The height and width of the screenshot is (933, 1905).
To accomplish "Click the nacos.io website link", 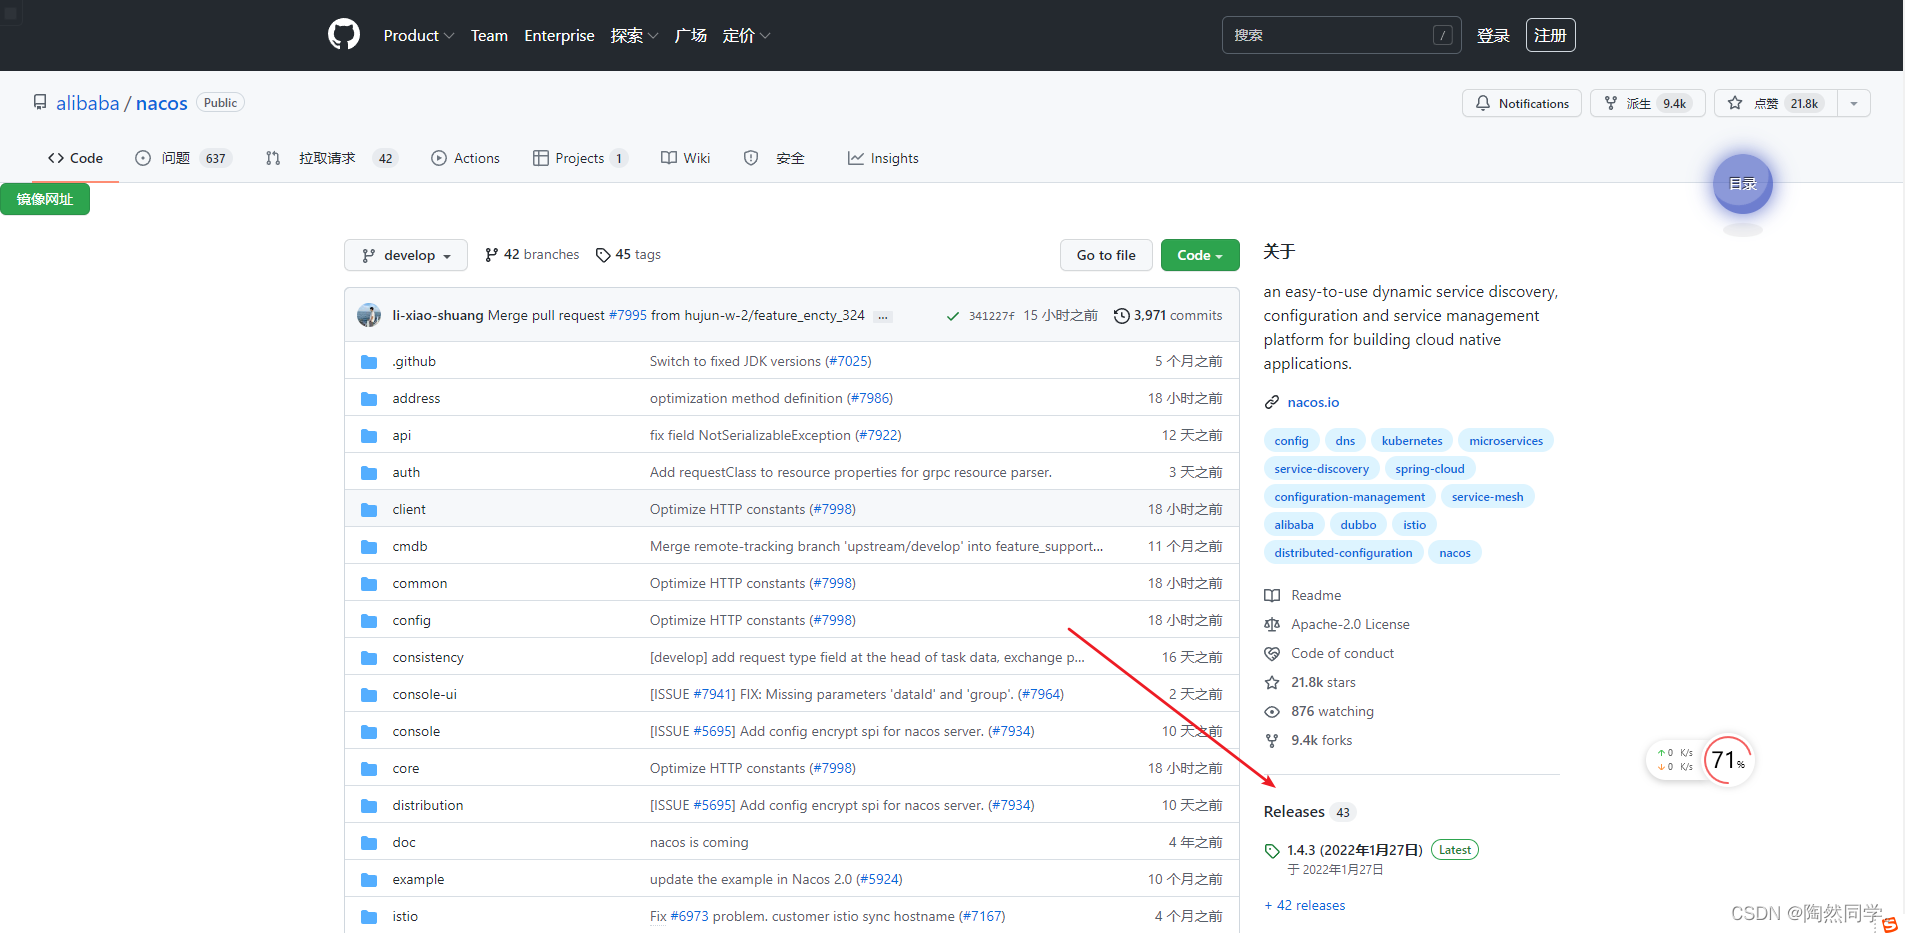I will pyautogui.click(x=1313, y=402).
